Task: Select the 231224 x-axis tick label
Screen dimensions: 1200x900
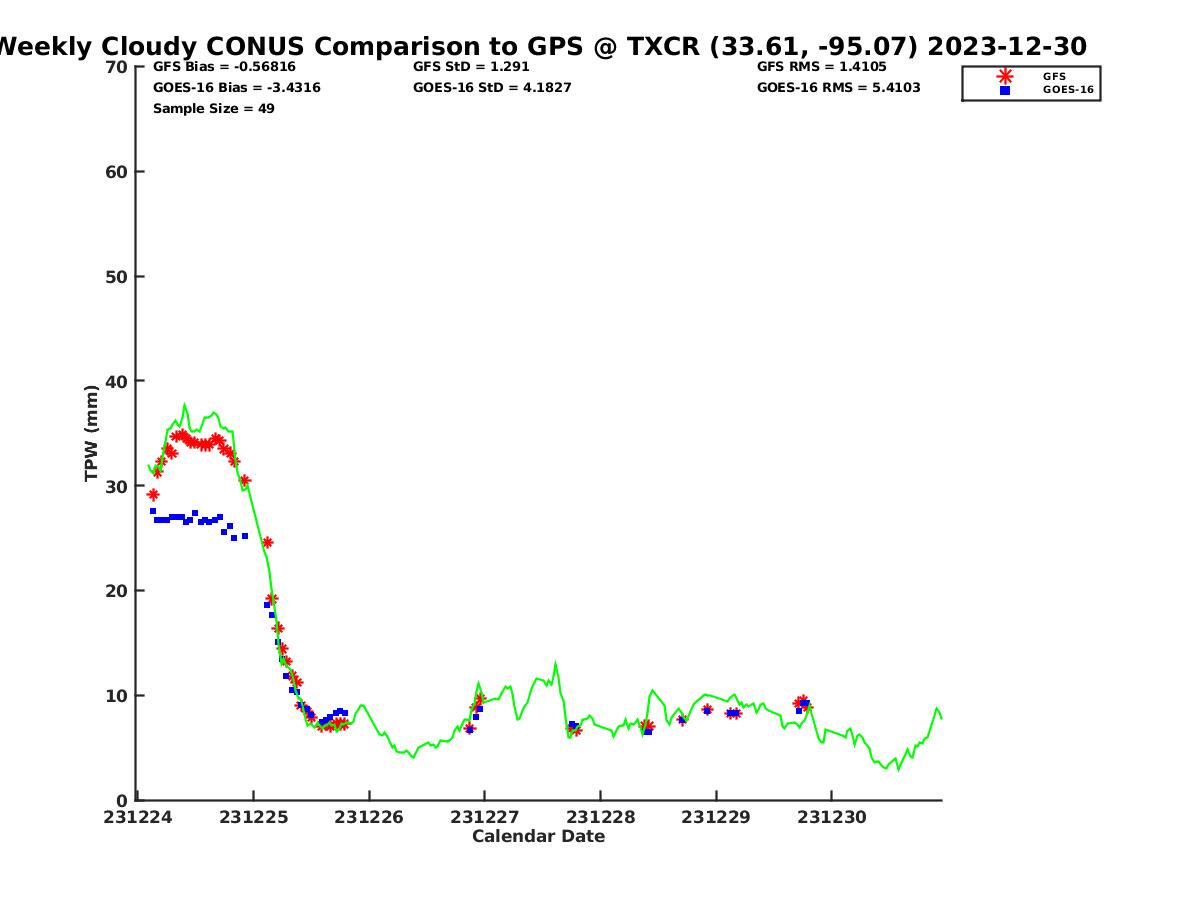Action: tap(138, 817)
